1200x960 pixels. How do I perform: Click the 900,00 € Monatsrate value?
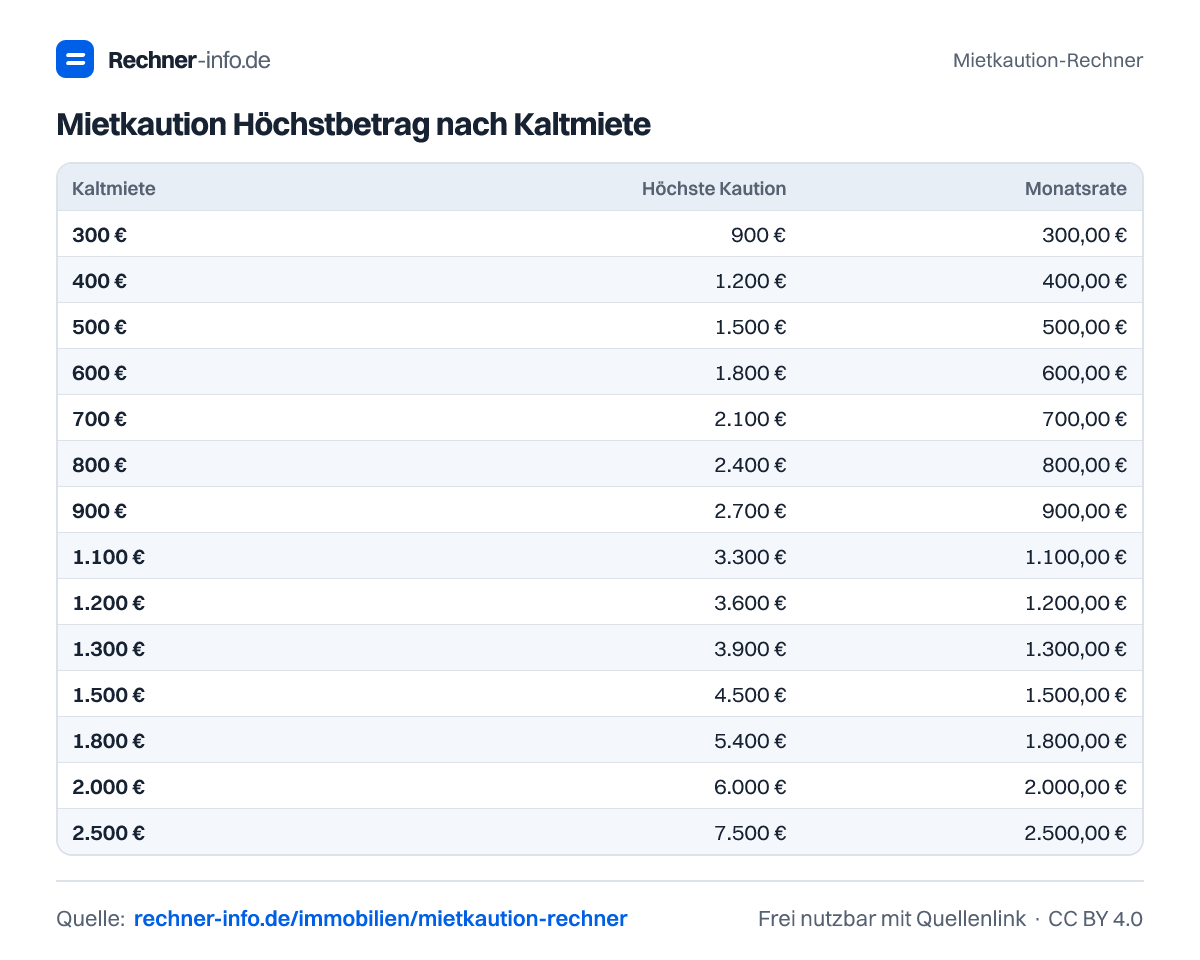[x=1085, y=511]
